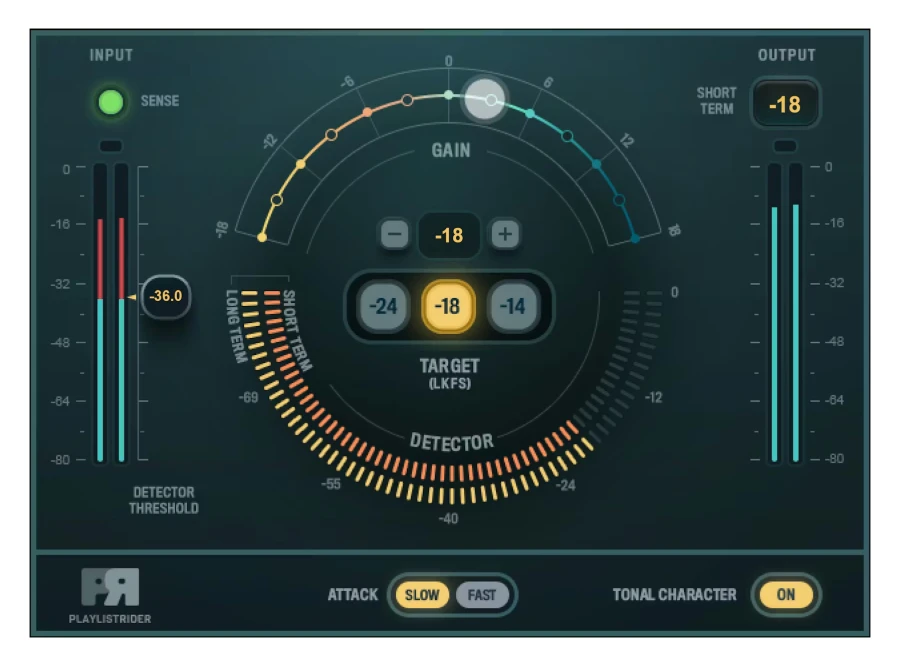Click the input clip indicator above meters
The image size is (900, 666).
point(111,146)
